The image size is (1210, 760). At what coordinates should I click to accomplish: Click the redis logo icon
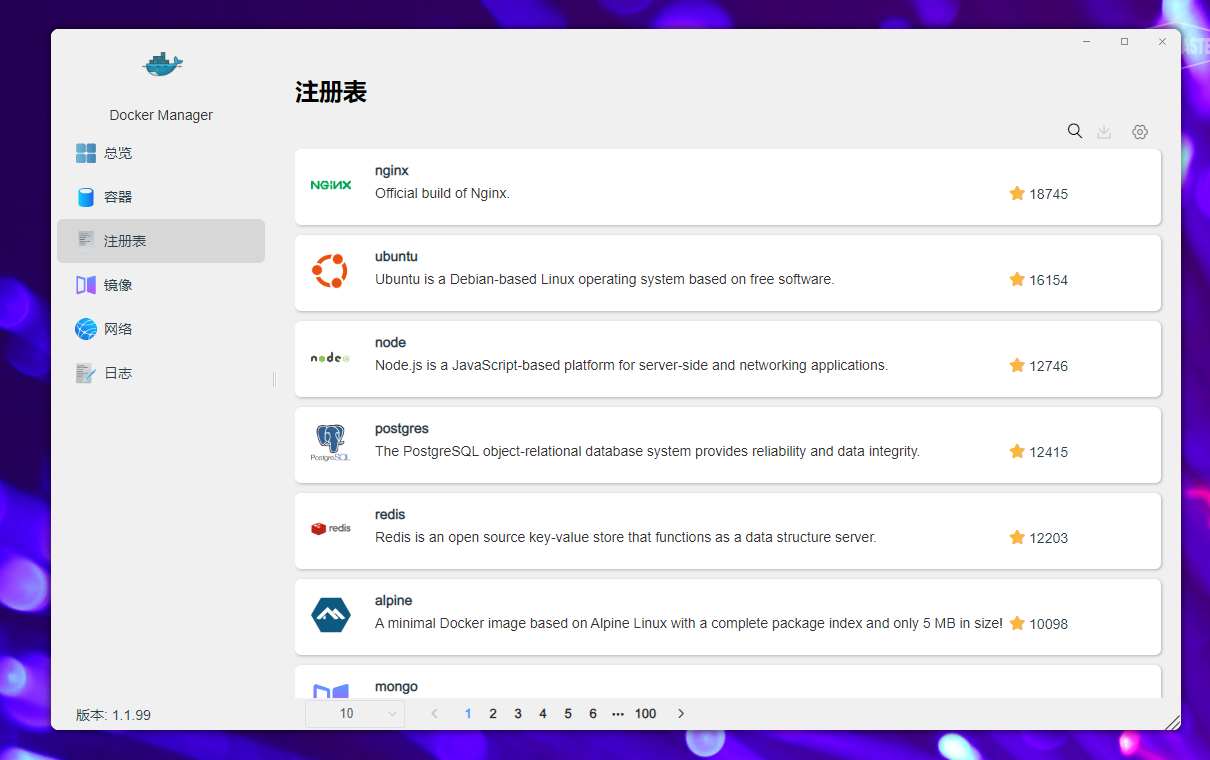[331, 528]
